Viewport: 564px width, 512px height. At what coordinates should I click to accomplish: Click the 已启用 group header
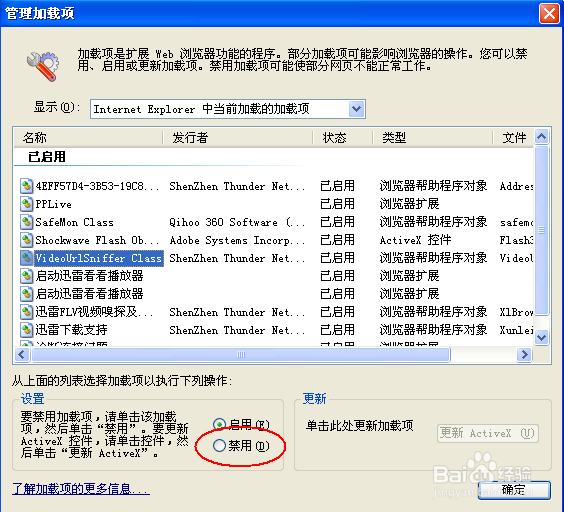tap(47, 157)
